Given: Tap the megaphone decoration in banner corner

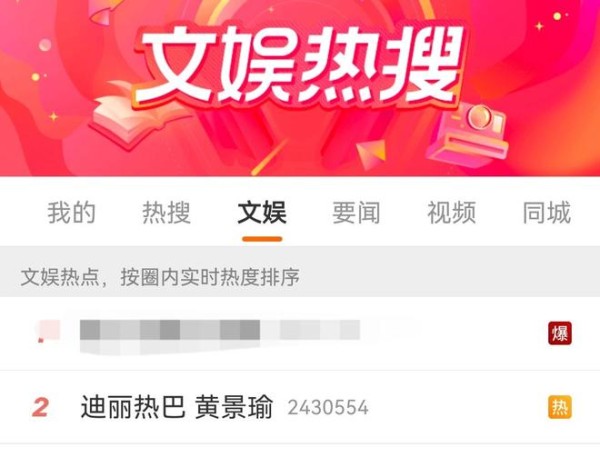Looking at the screenshot, I should 106,11.
